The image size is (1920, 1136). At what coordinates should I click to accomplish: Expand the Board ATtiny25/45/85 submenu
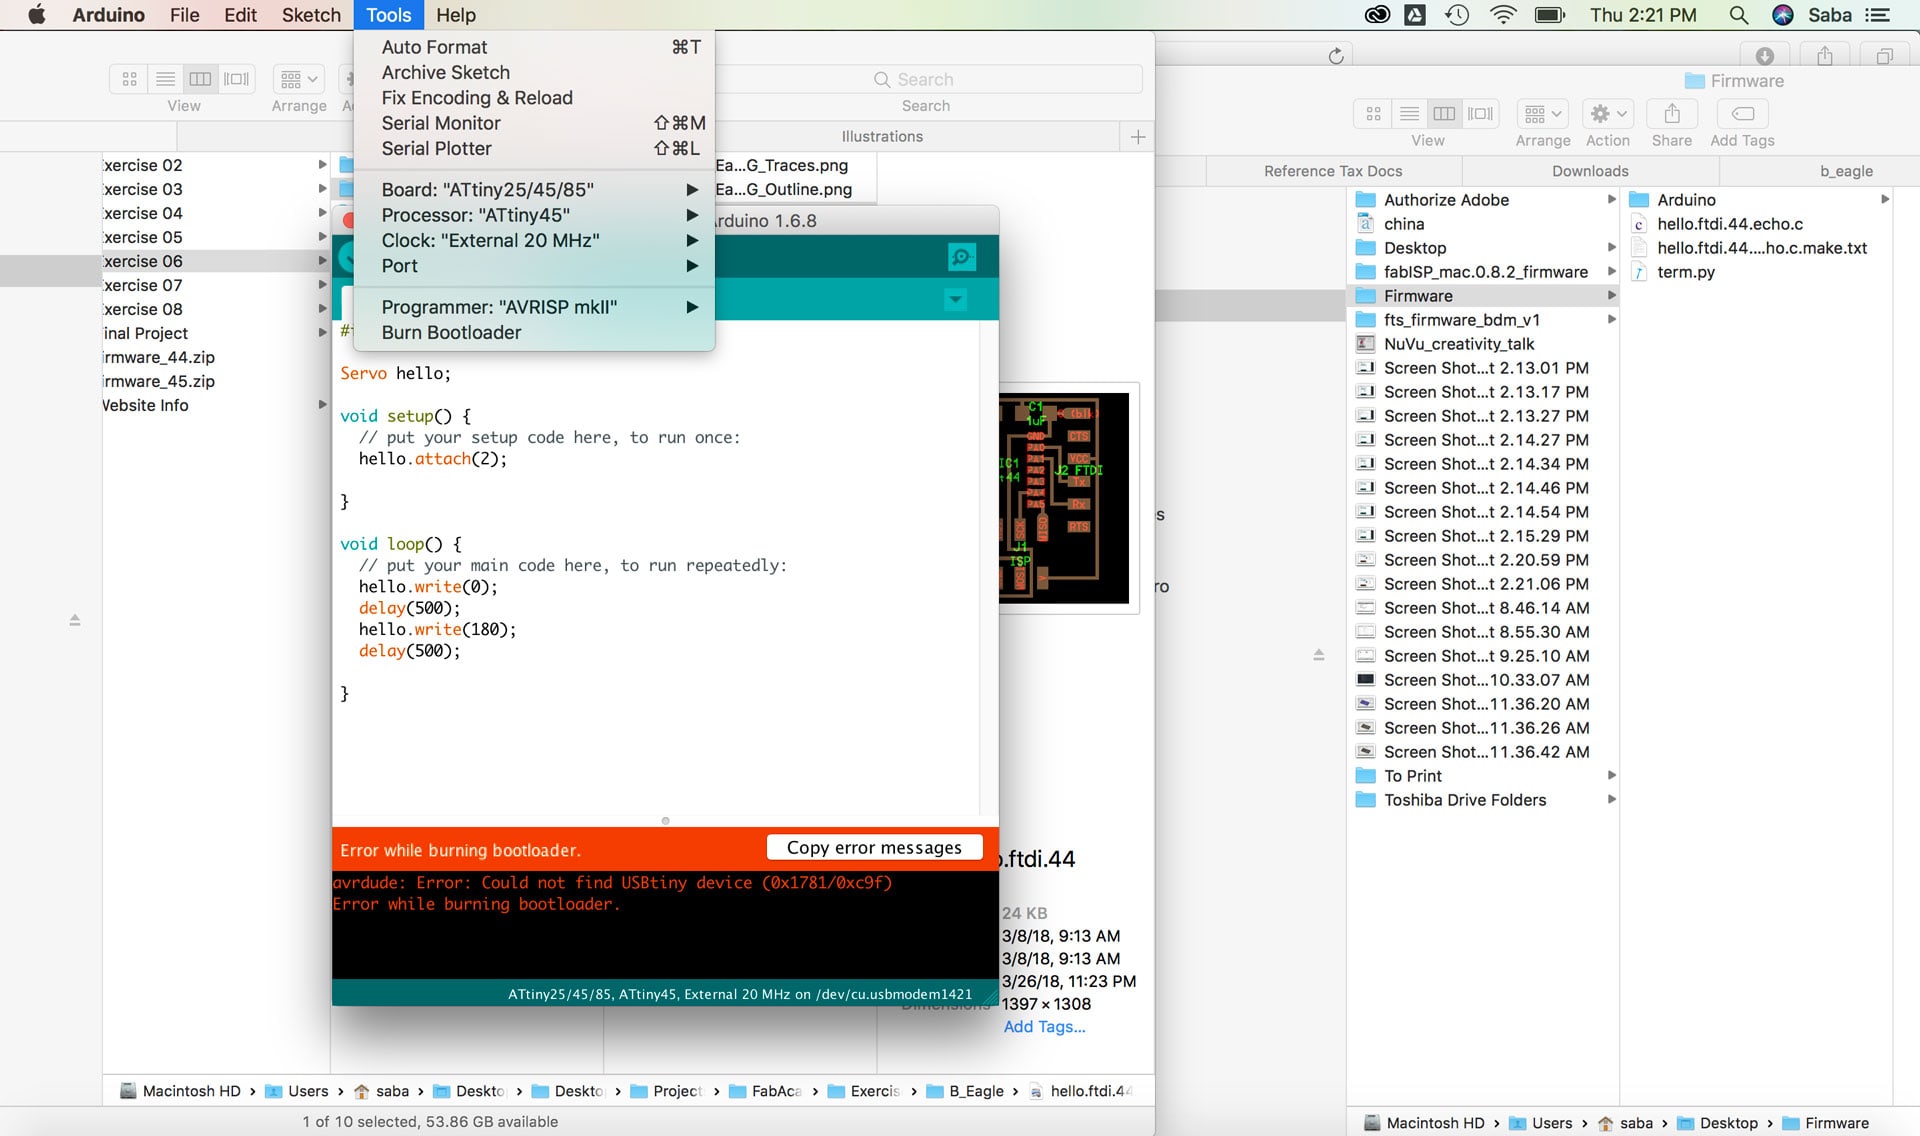click(x=534, y=190)
